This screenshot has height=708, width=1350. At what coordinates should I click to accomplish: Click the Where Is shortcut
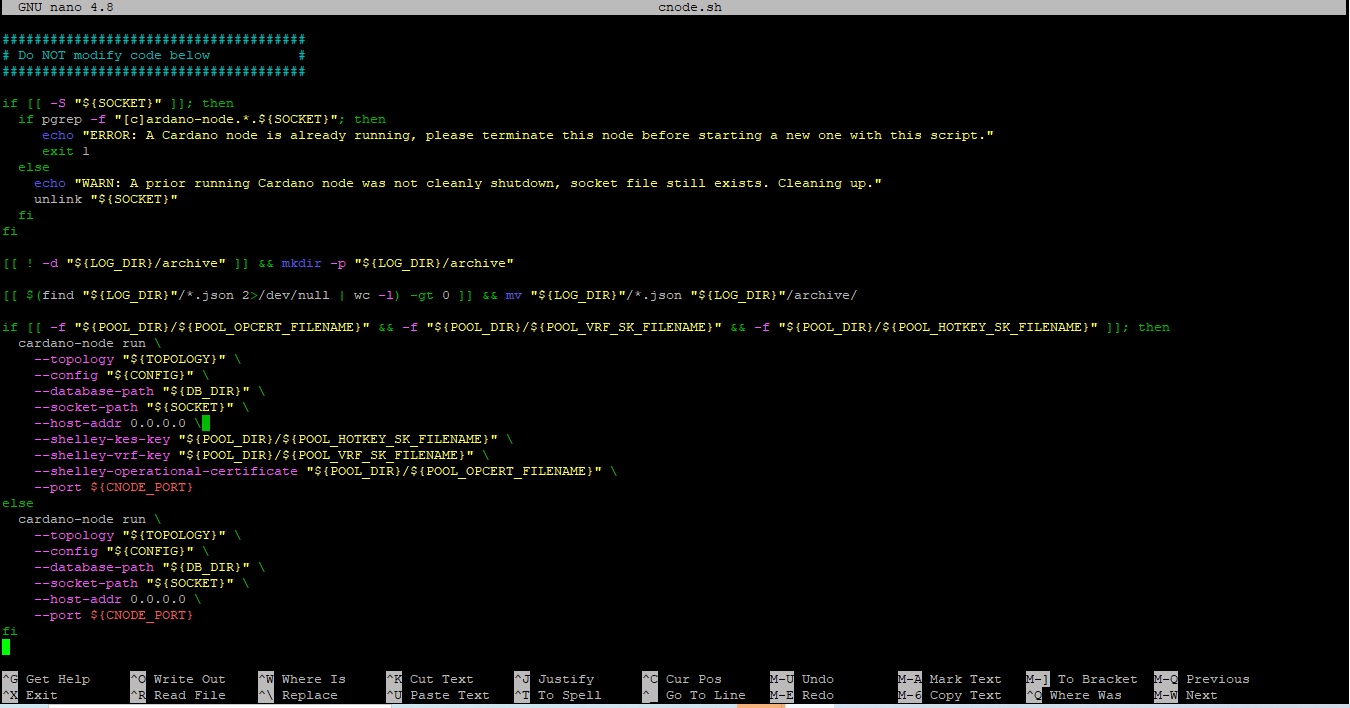302,679
